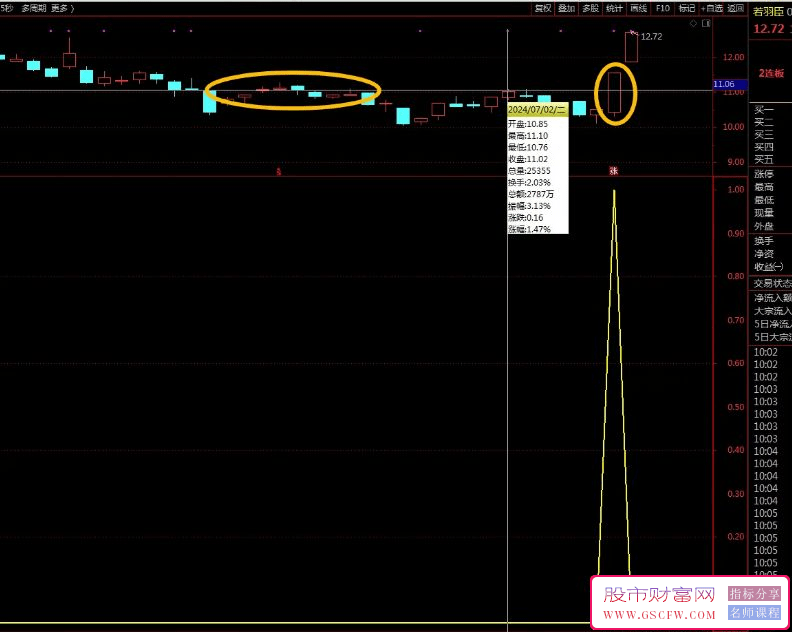Click 总量:25355 in the tooltip

point(529,170)
